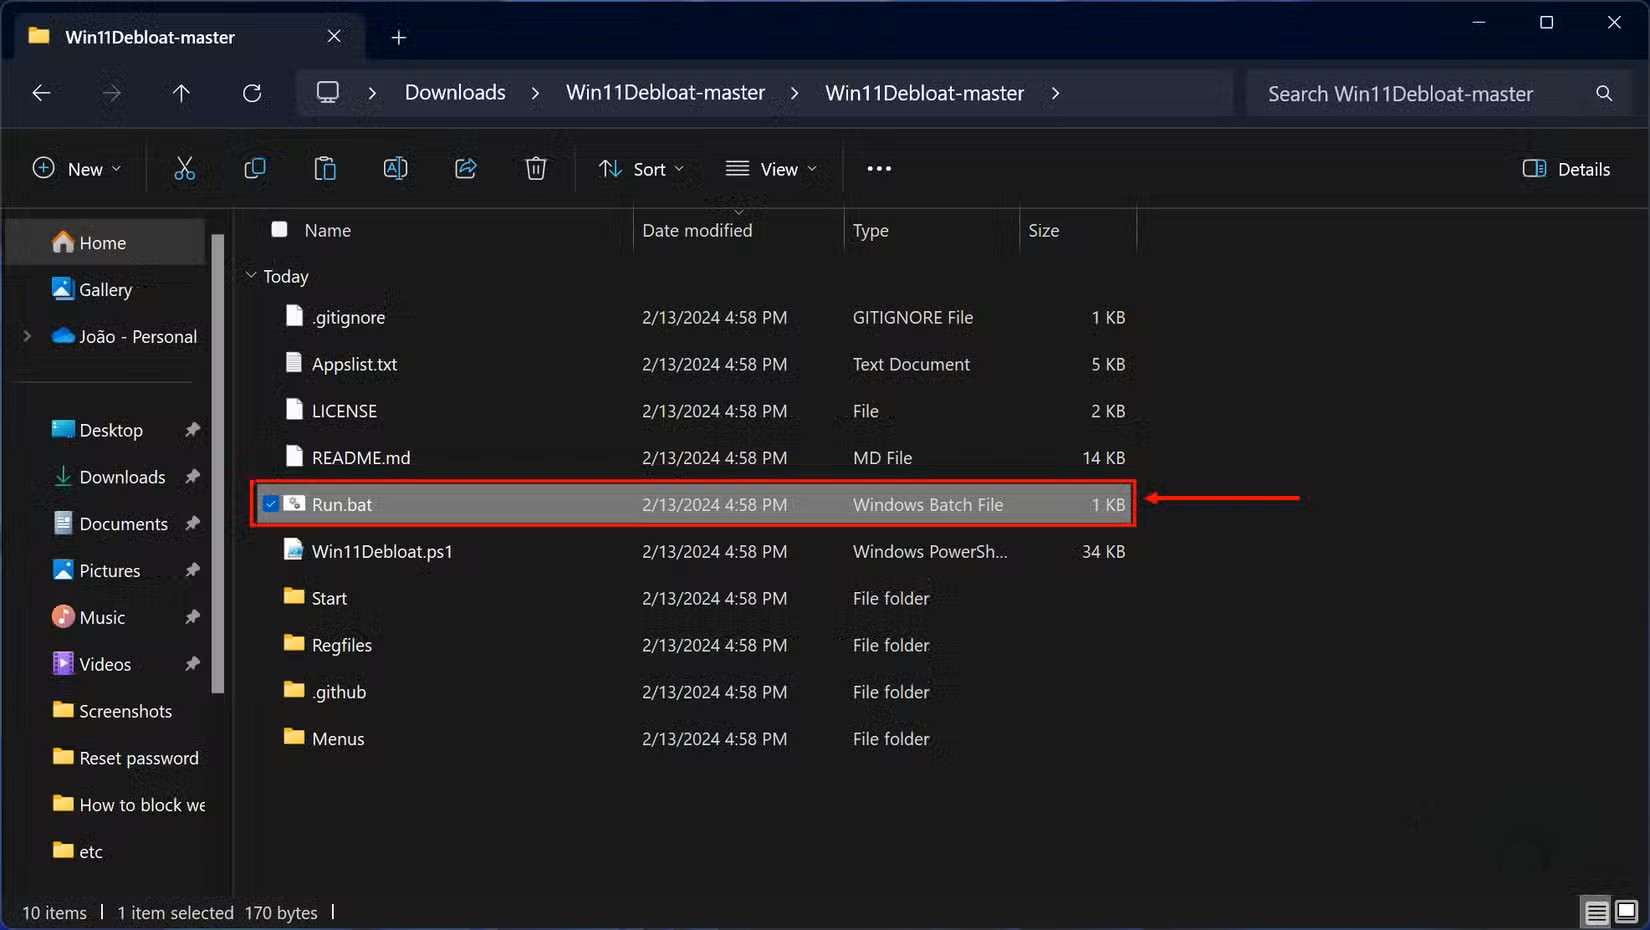This screenshot has height=930, width=1650.
Task: Collapse the Today group of files
Action: (249, 276)
